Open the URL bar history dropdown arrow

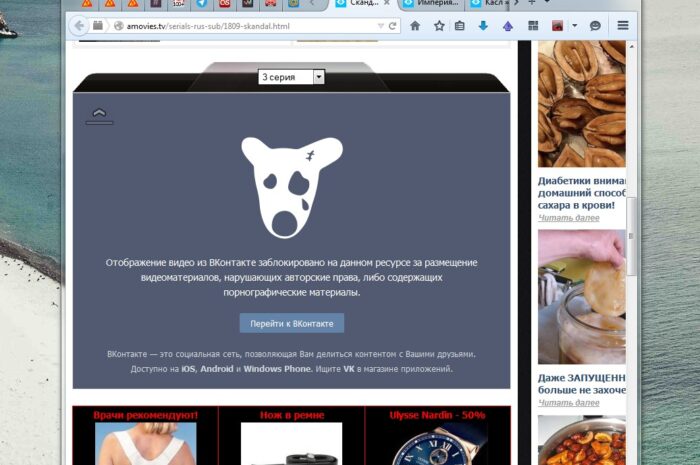379,25
